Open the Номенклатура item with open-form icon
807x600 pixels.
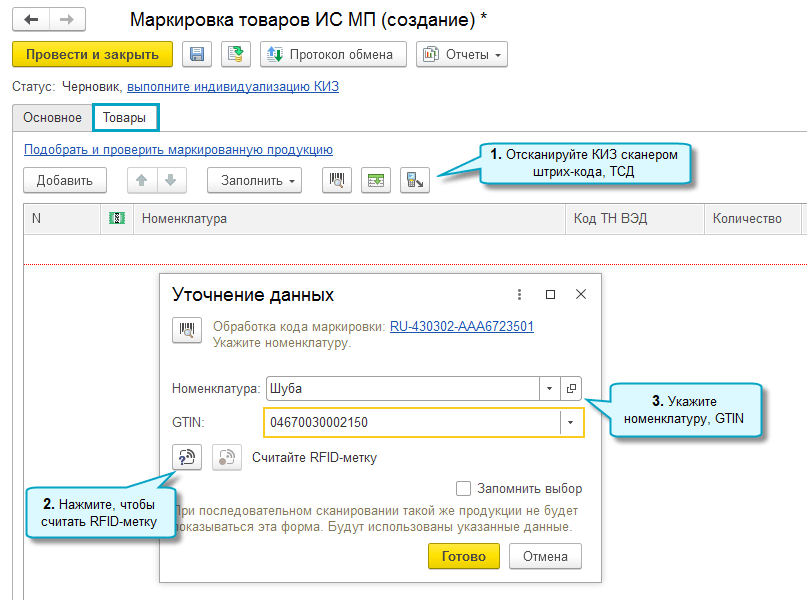click(571, 389)
